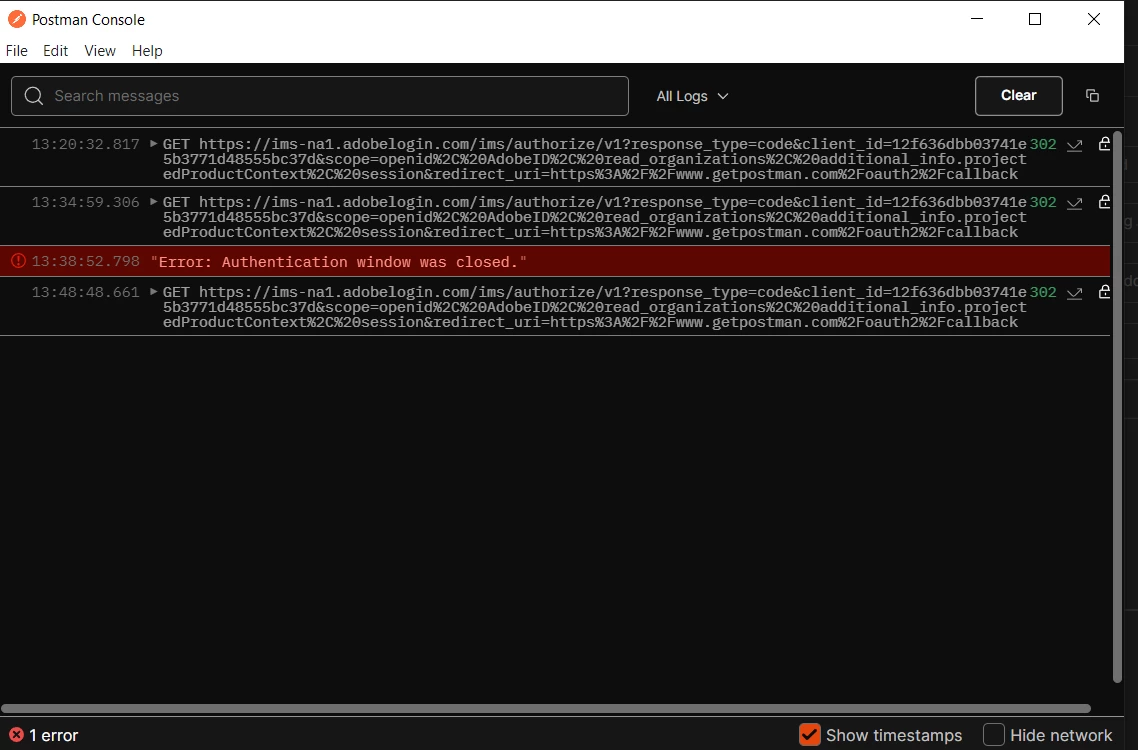Click the lock icon on the 13:34:59.306 row

(1104, 202)
